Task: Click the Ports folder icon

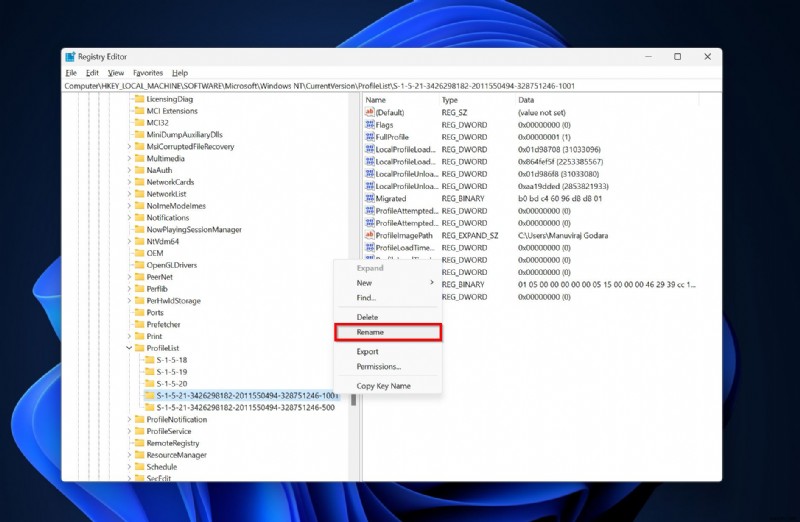Action: tap(139, 312)
